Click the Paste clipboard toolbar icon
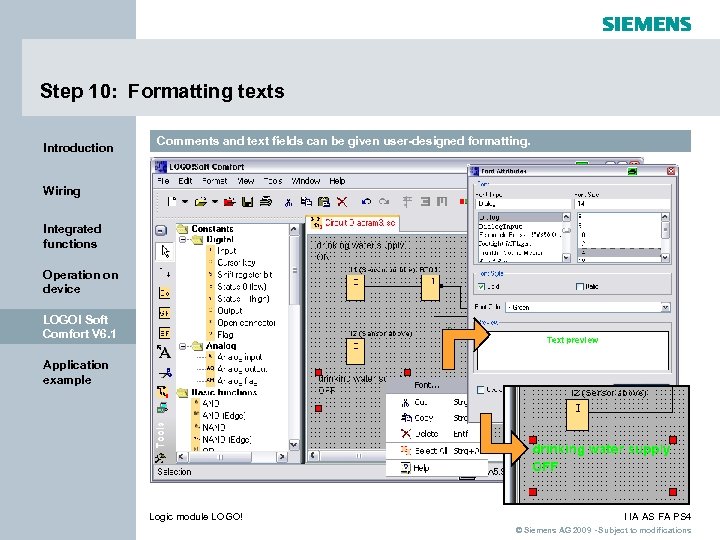 tap(324, 202)
